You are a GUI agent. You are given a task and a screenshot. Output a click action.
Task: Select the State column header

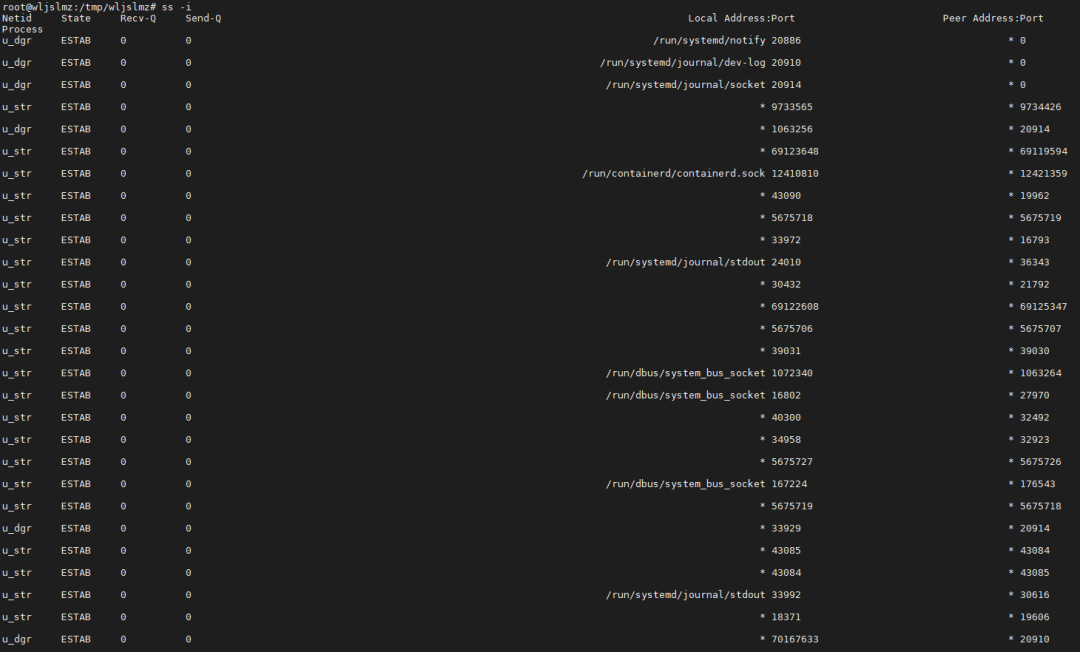coord(76,18)
